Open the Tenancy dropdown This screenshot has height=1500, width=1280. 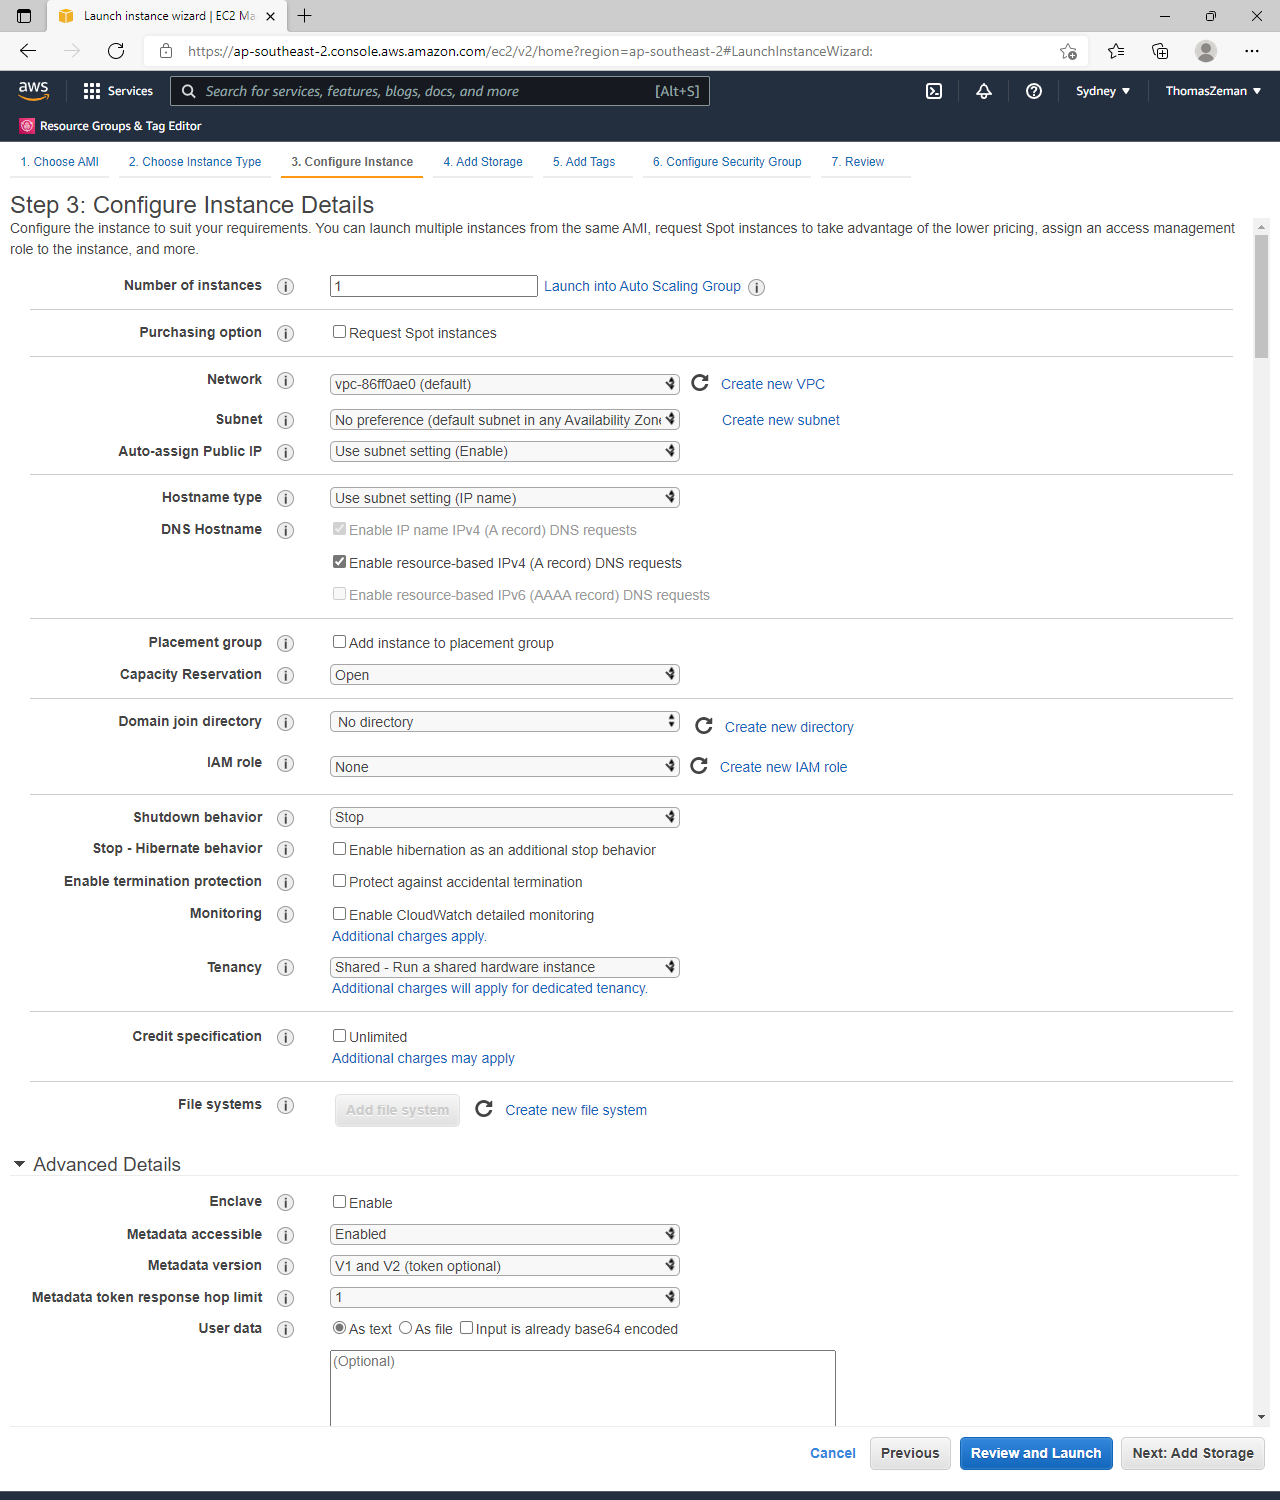pyautogui.click(x=505, y=967)
